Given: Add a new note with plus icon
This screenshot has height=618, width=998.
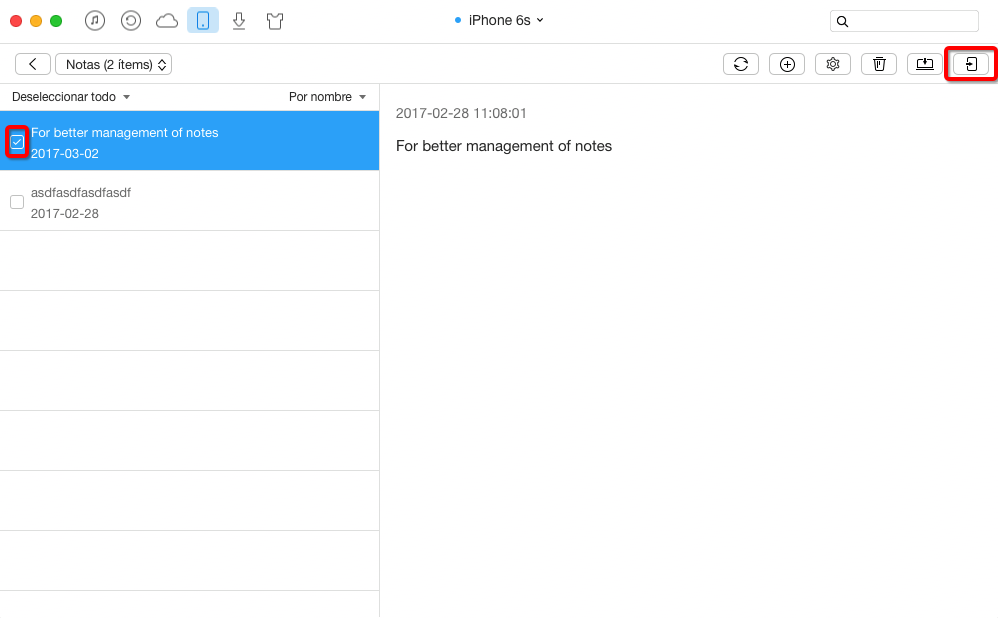Looking at the screenshot, I should (x=787, y=64).
